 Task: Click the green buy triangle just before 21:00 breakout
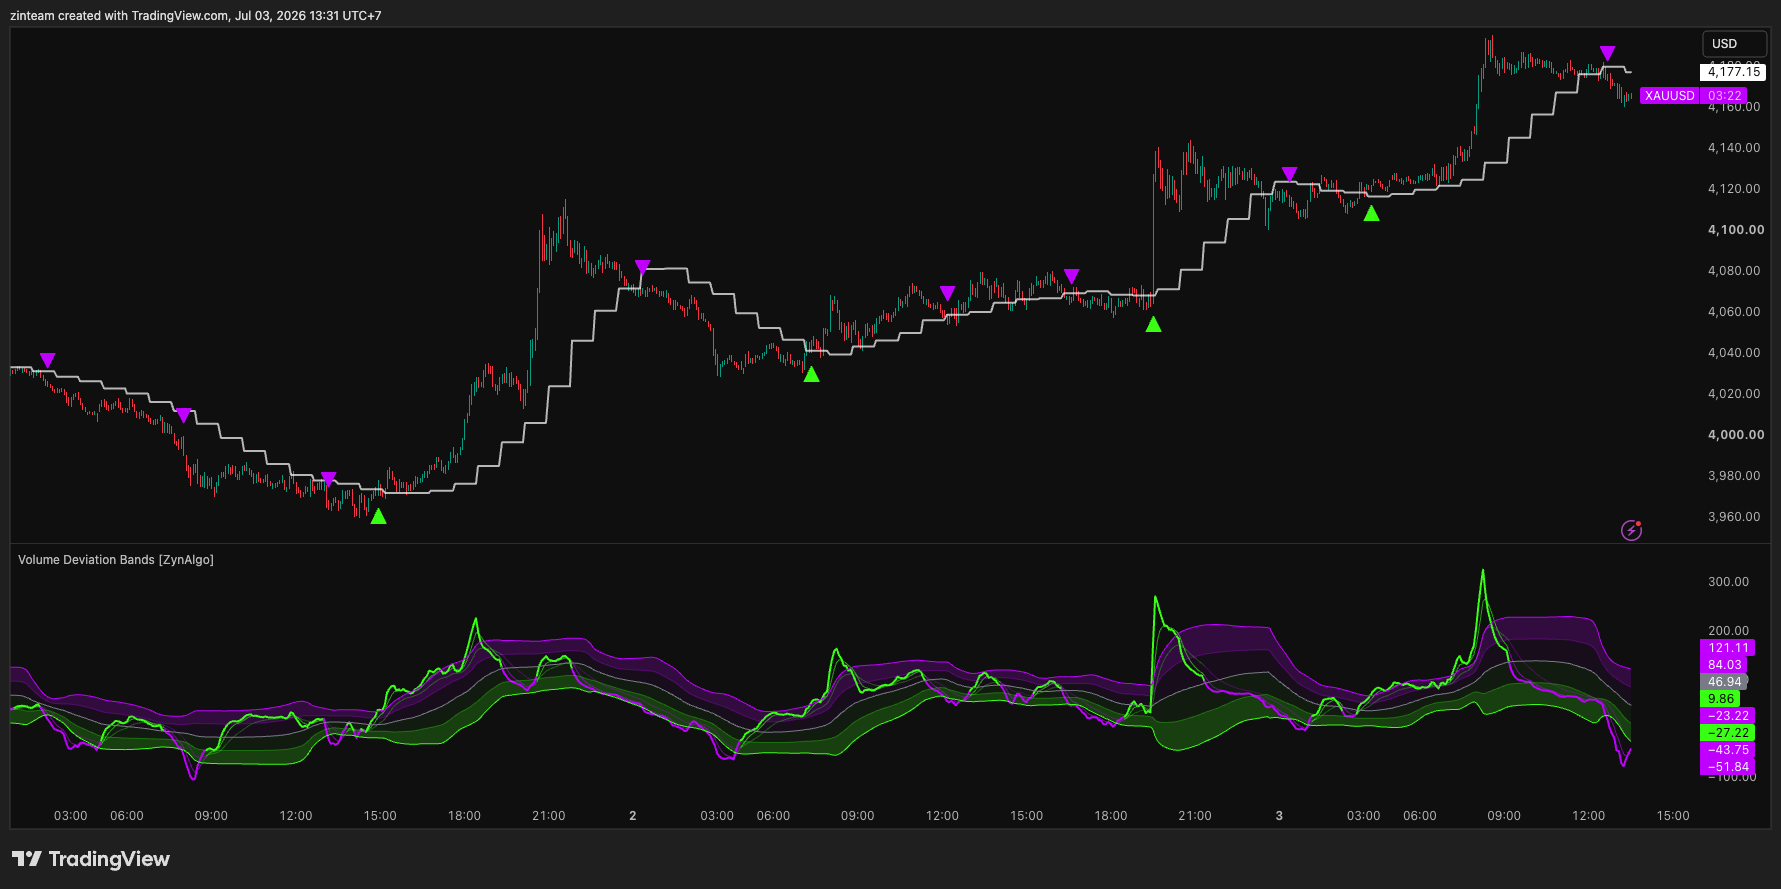pyautogui.click(x=1153, y=324)
